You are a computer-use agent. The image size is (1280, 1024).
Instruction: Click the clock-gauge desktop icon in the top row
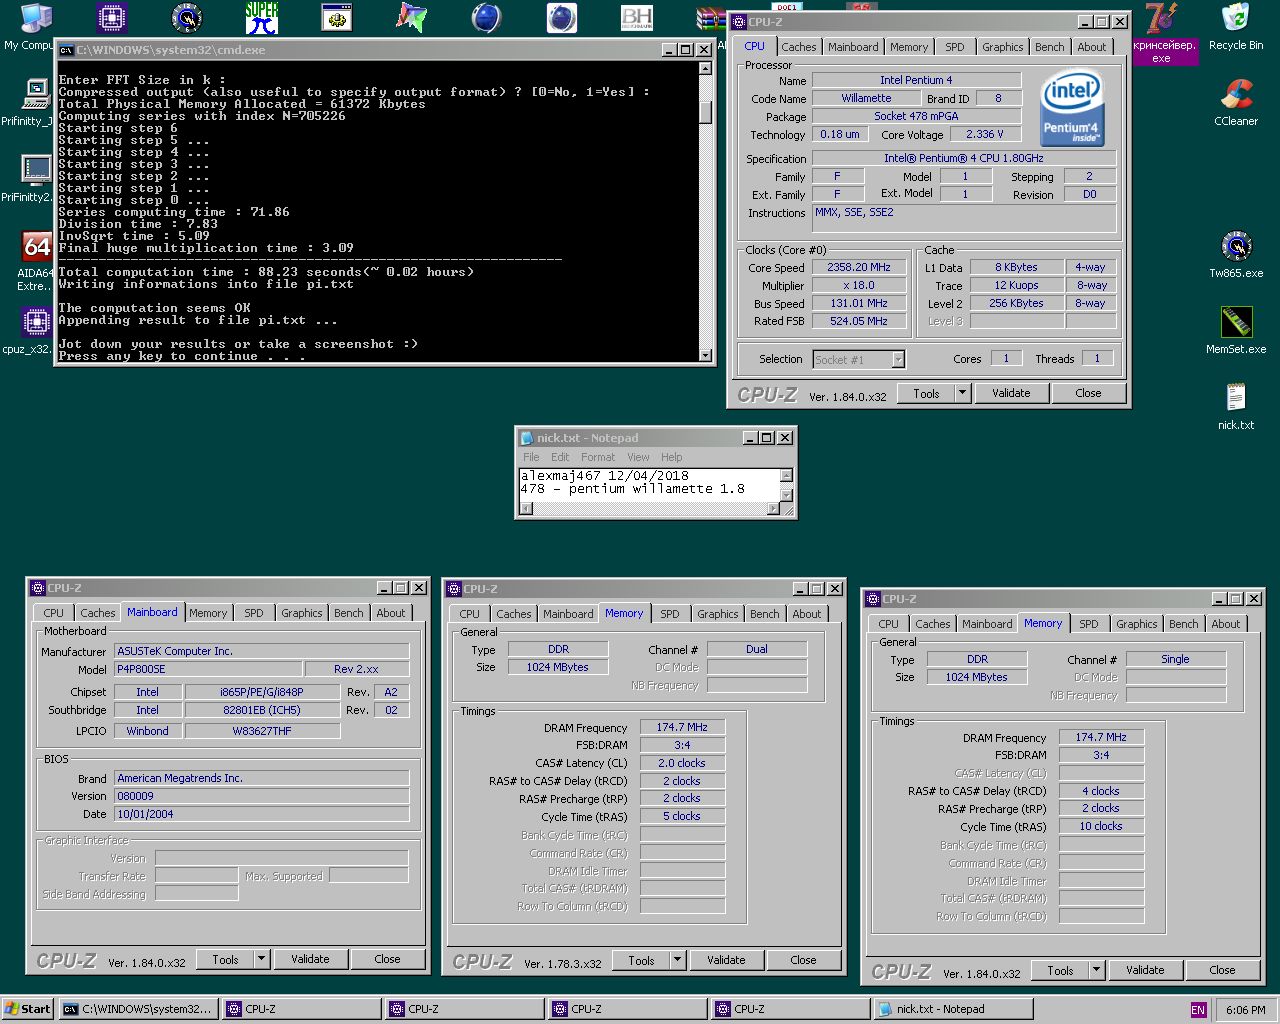coord(187,18)
